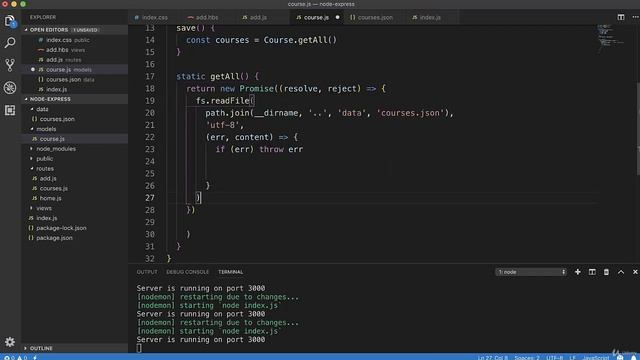Select the terminal instance dropdown '1: node'
Viewport: 640px width, 360px height.
531,272
